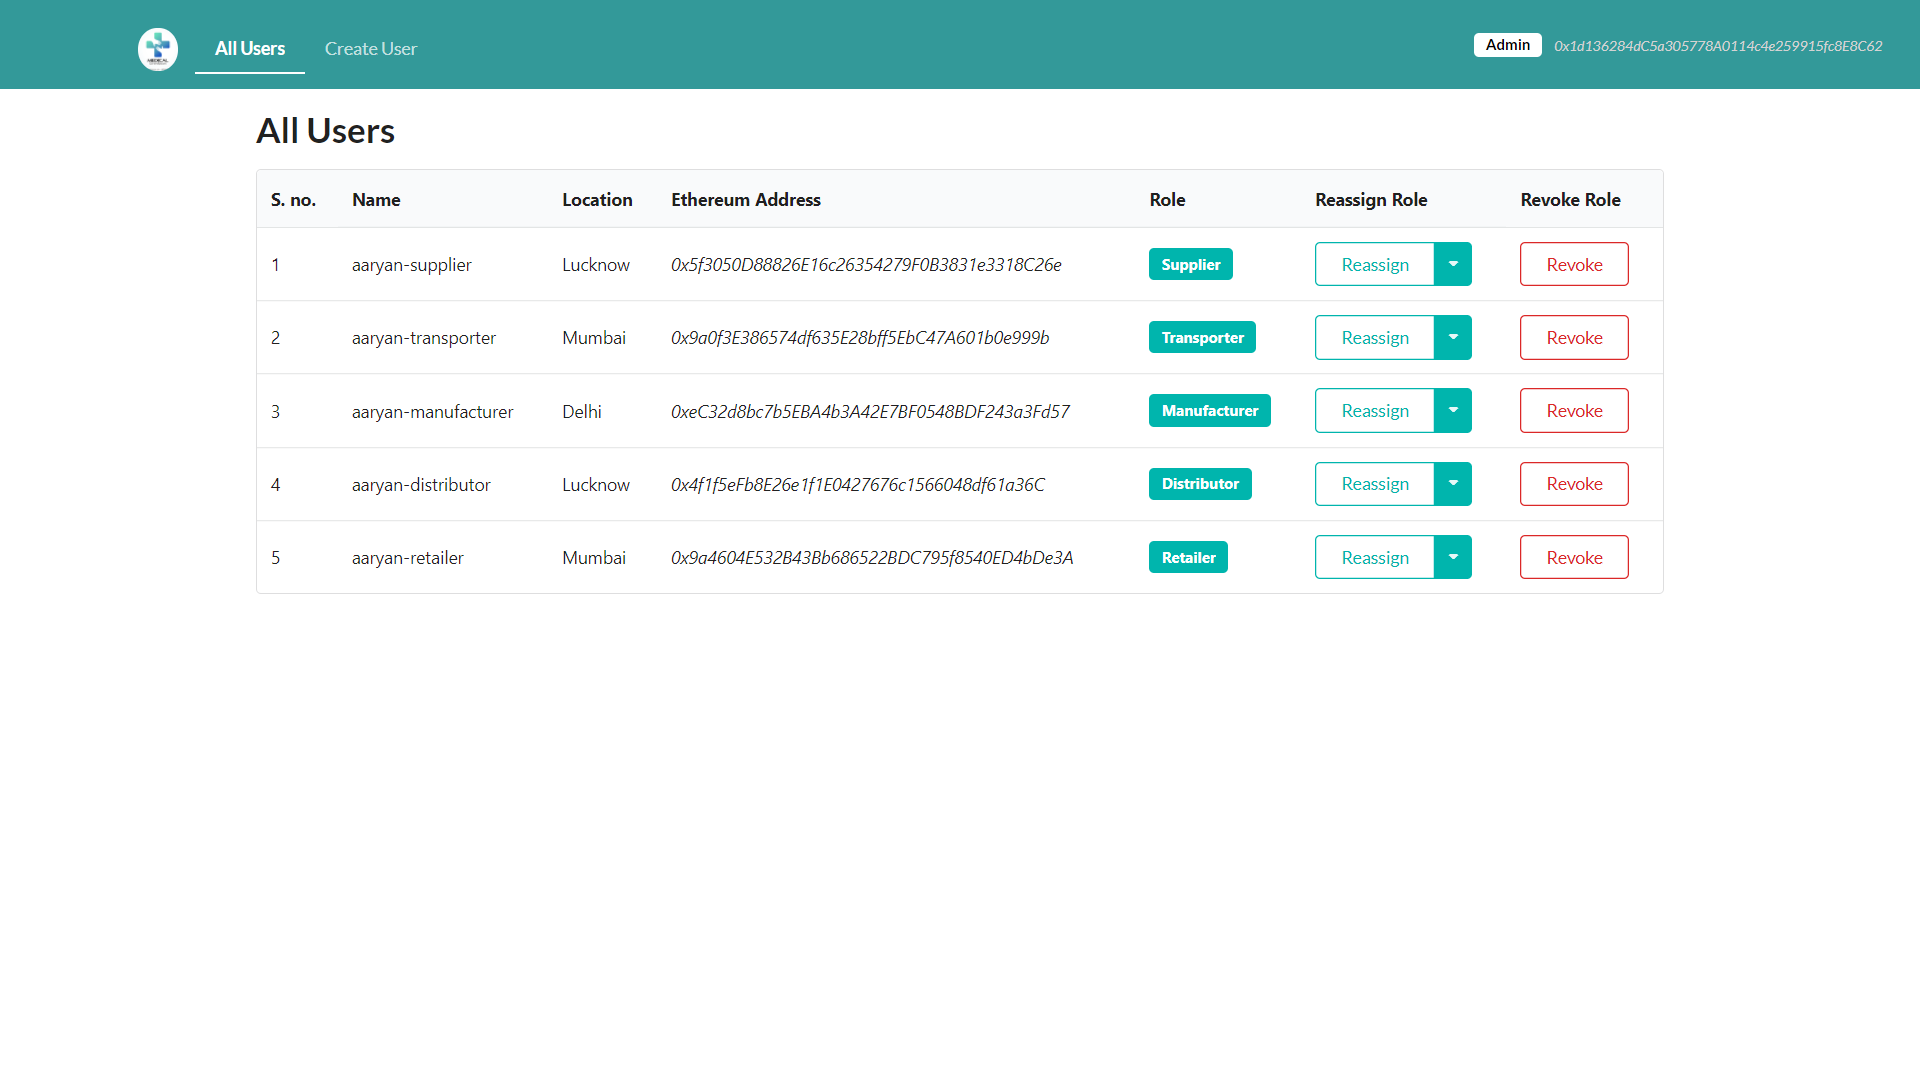Select the All Users tab

[x=249, y=47]
